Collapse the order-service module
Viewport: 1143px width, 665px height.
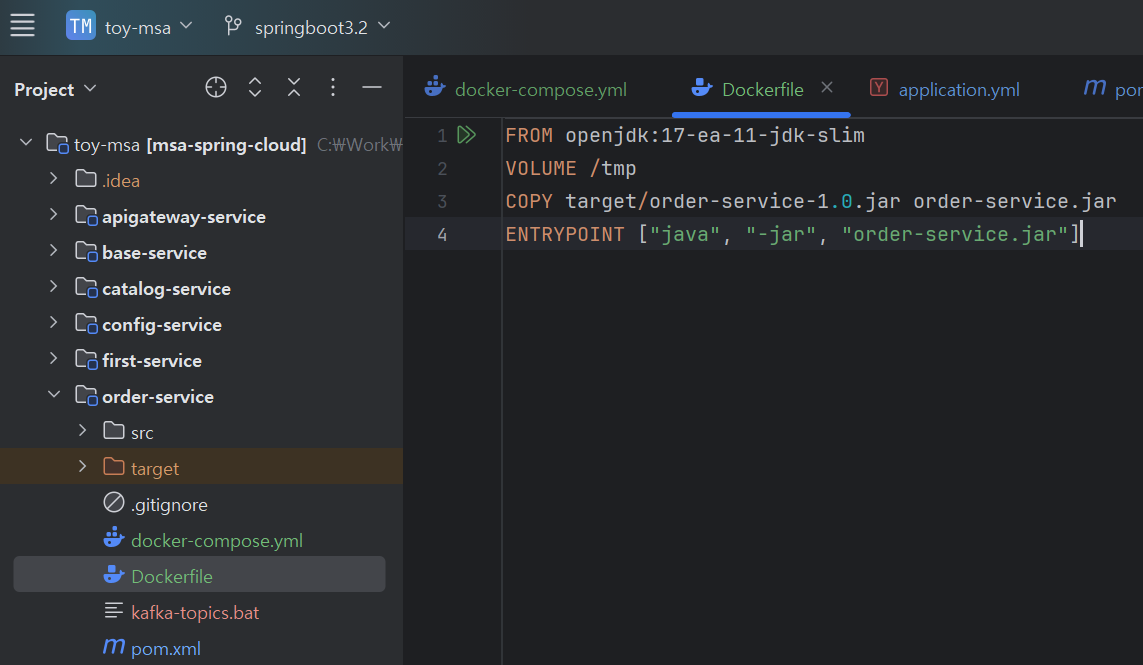click(53, 395)
